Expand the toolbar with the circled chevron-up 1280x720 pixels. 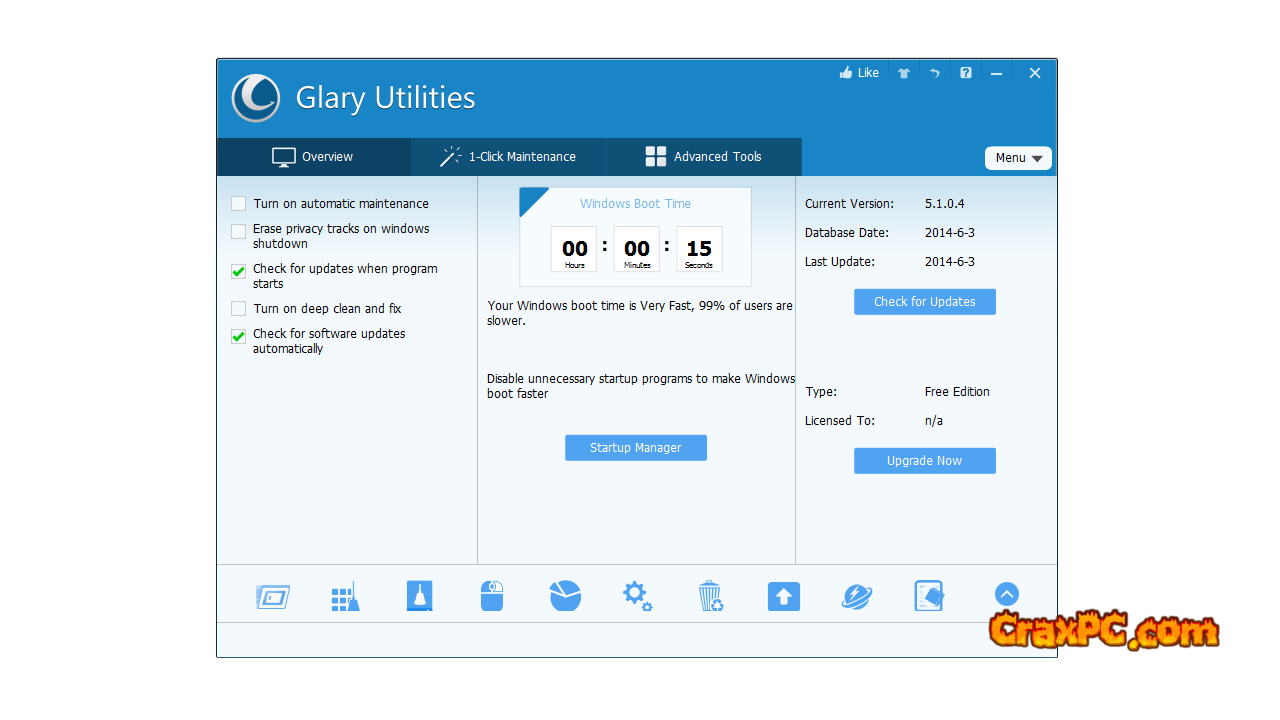coord(1006,594)
